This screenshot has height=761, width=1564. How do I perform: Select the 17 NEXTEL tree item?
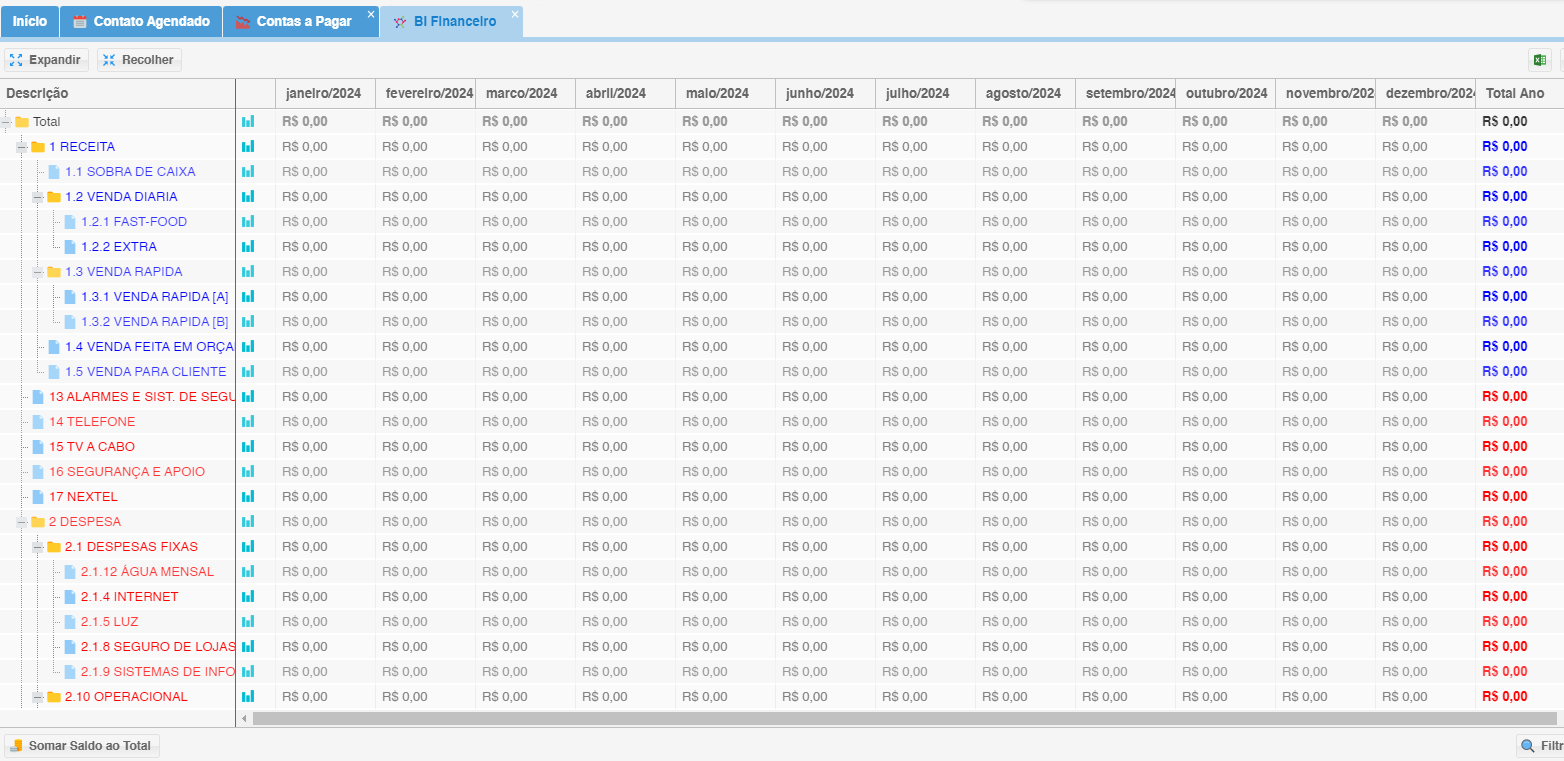pyautogui.click(x=83, y=496)
